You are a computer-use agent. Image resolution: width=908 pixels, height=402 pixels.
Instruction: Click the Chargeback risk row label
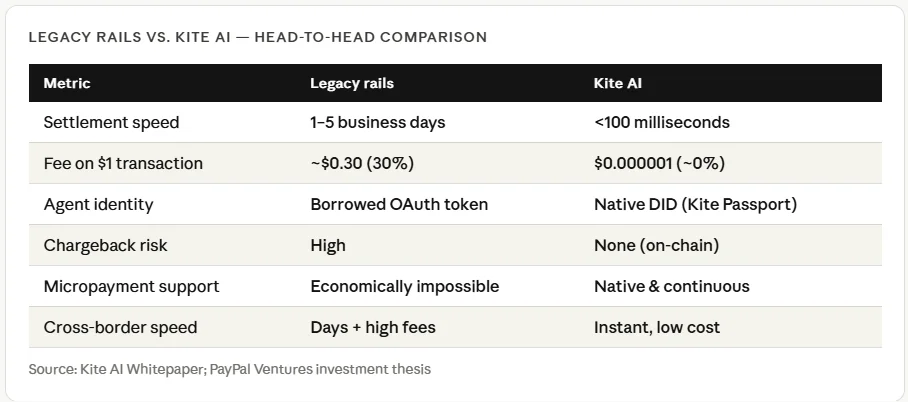(x=103, y=245)
